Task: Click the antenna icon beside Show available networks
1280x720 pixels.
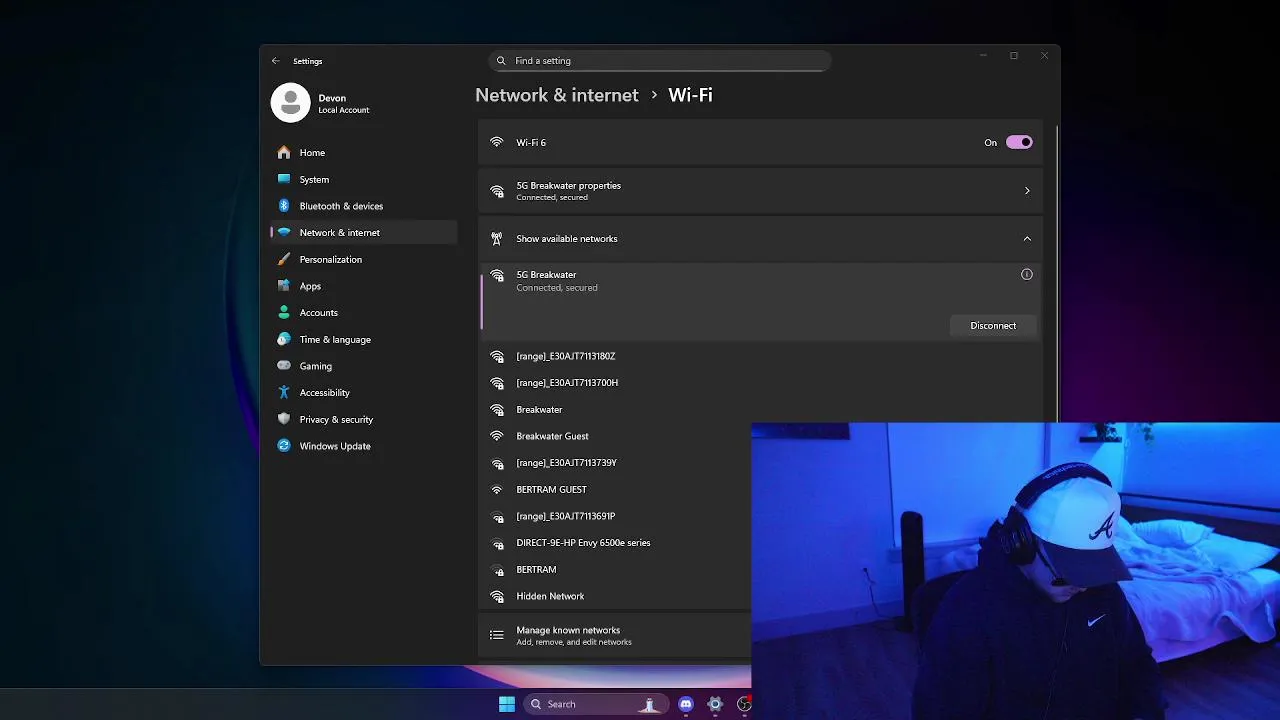Action: 497,239
